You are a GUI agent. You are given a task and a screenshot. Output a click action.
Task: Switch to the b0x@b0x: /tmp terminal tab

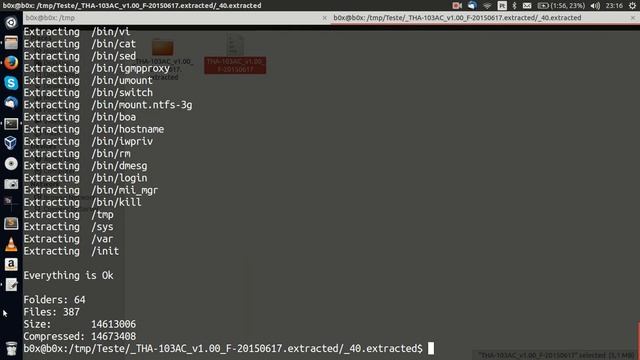click(176, 18)
